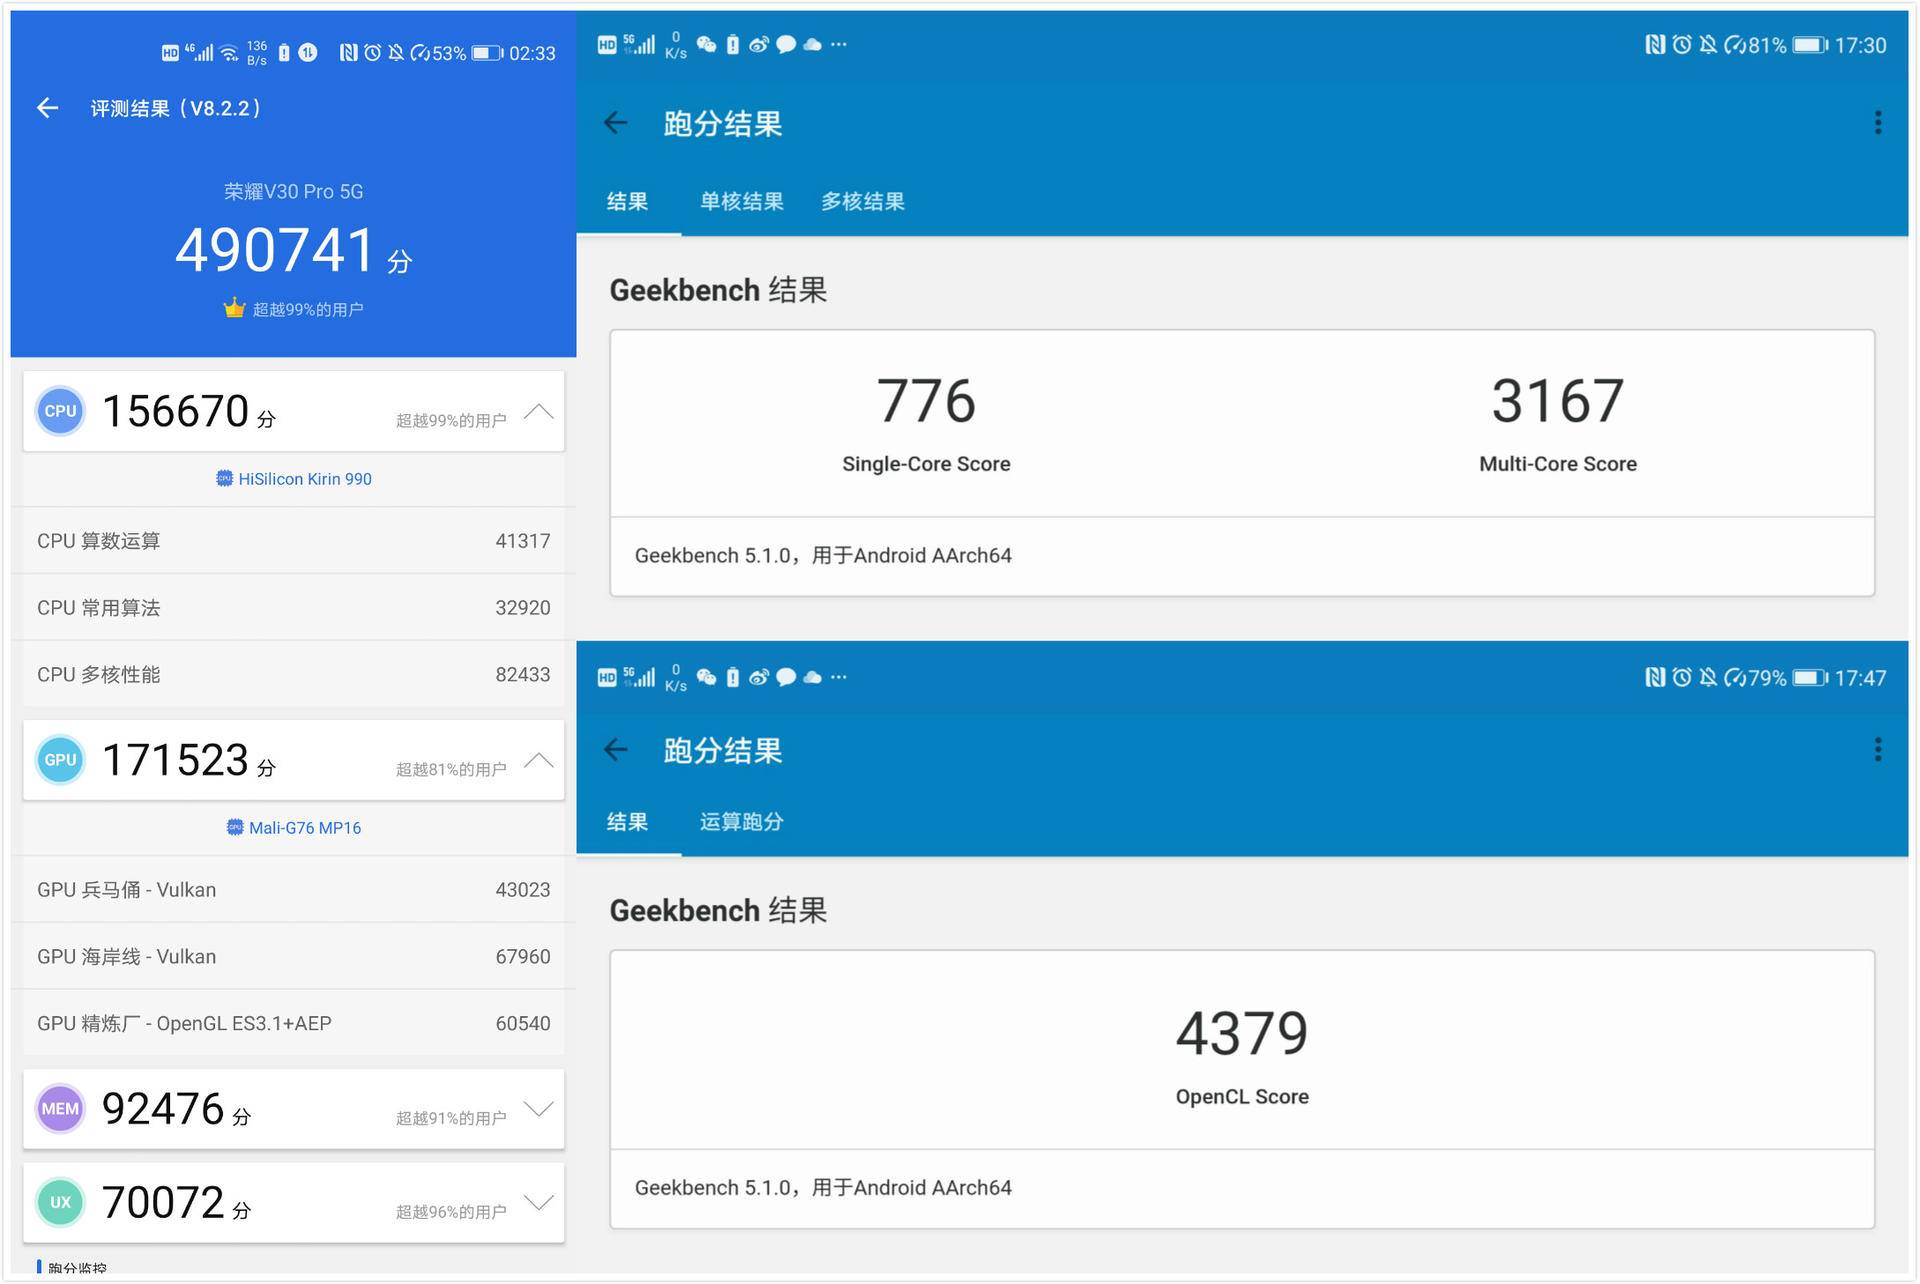Select the CPU 多核性能 82433 row
The height and width of the screenshot is (1284, 1920).
coord(293,674)
